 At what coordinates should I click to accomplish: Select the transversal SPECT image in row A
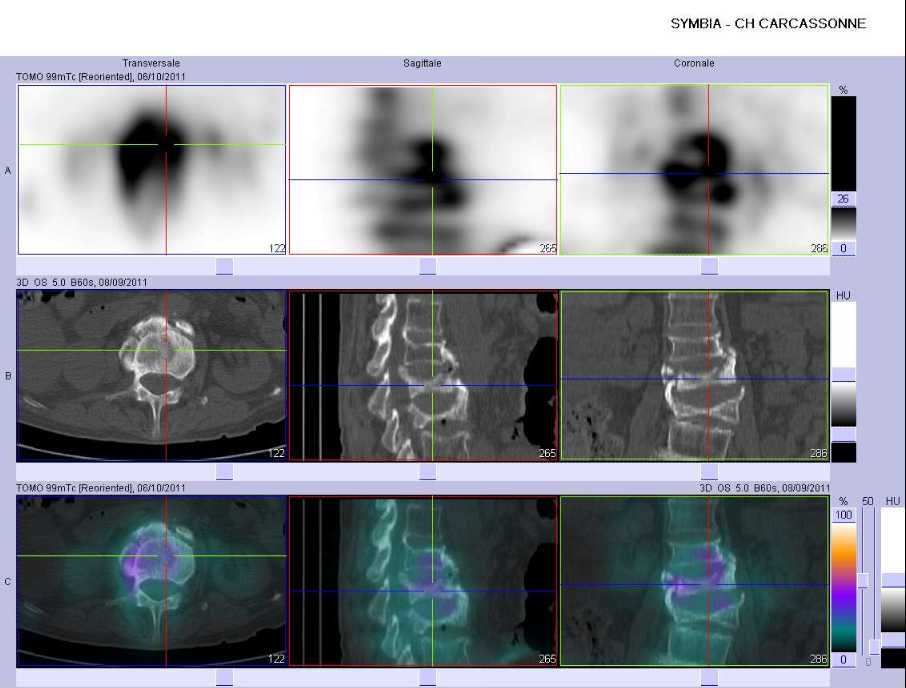click(x=152, y=170)
